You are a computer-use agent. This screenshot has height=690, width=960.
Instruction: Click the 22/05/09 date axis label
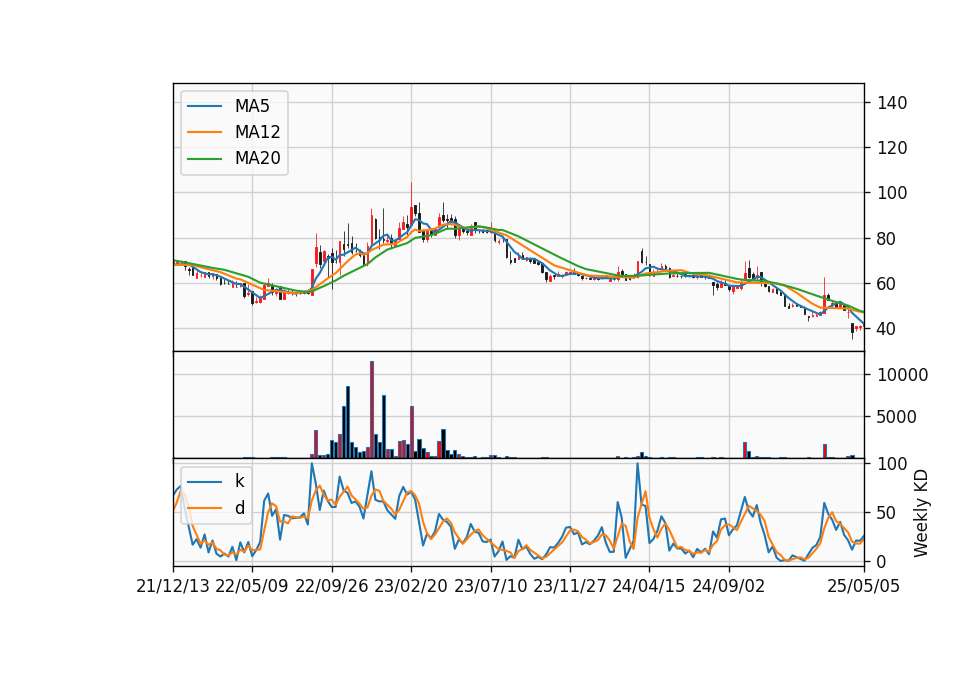252,586
